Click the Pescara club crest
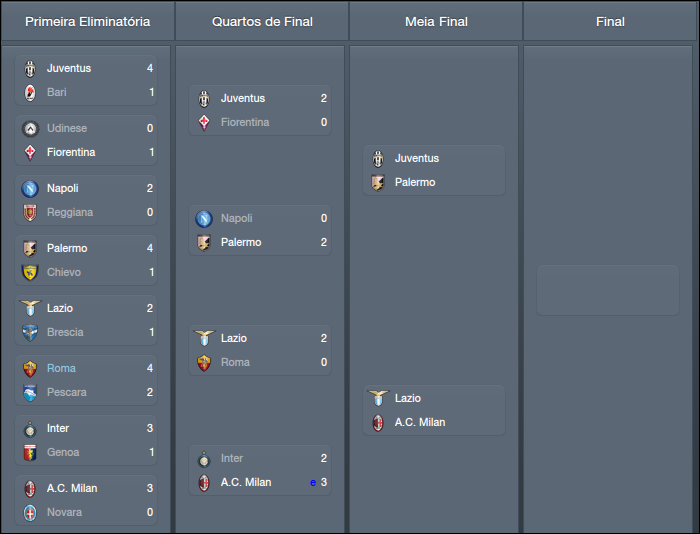The width and height of the screenshot is (700, 534). pyautogui.click(x=30, y=393)
